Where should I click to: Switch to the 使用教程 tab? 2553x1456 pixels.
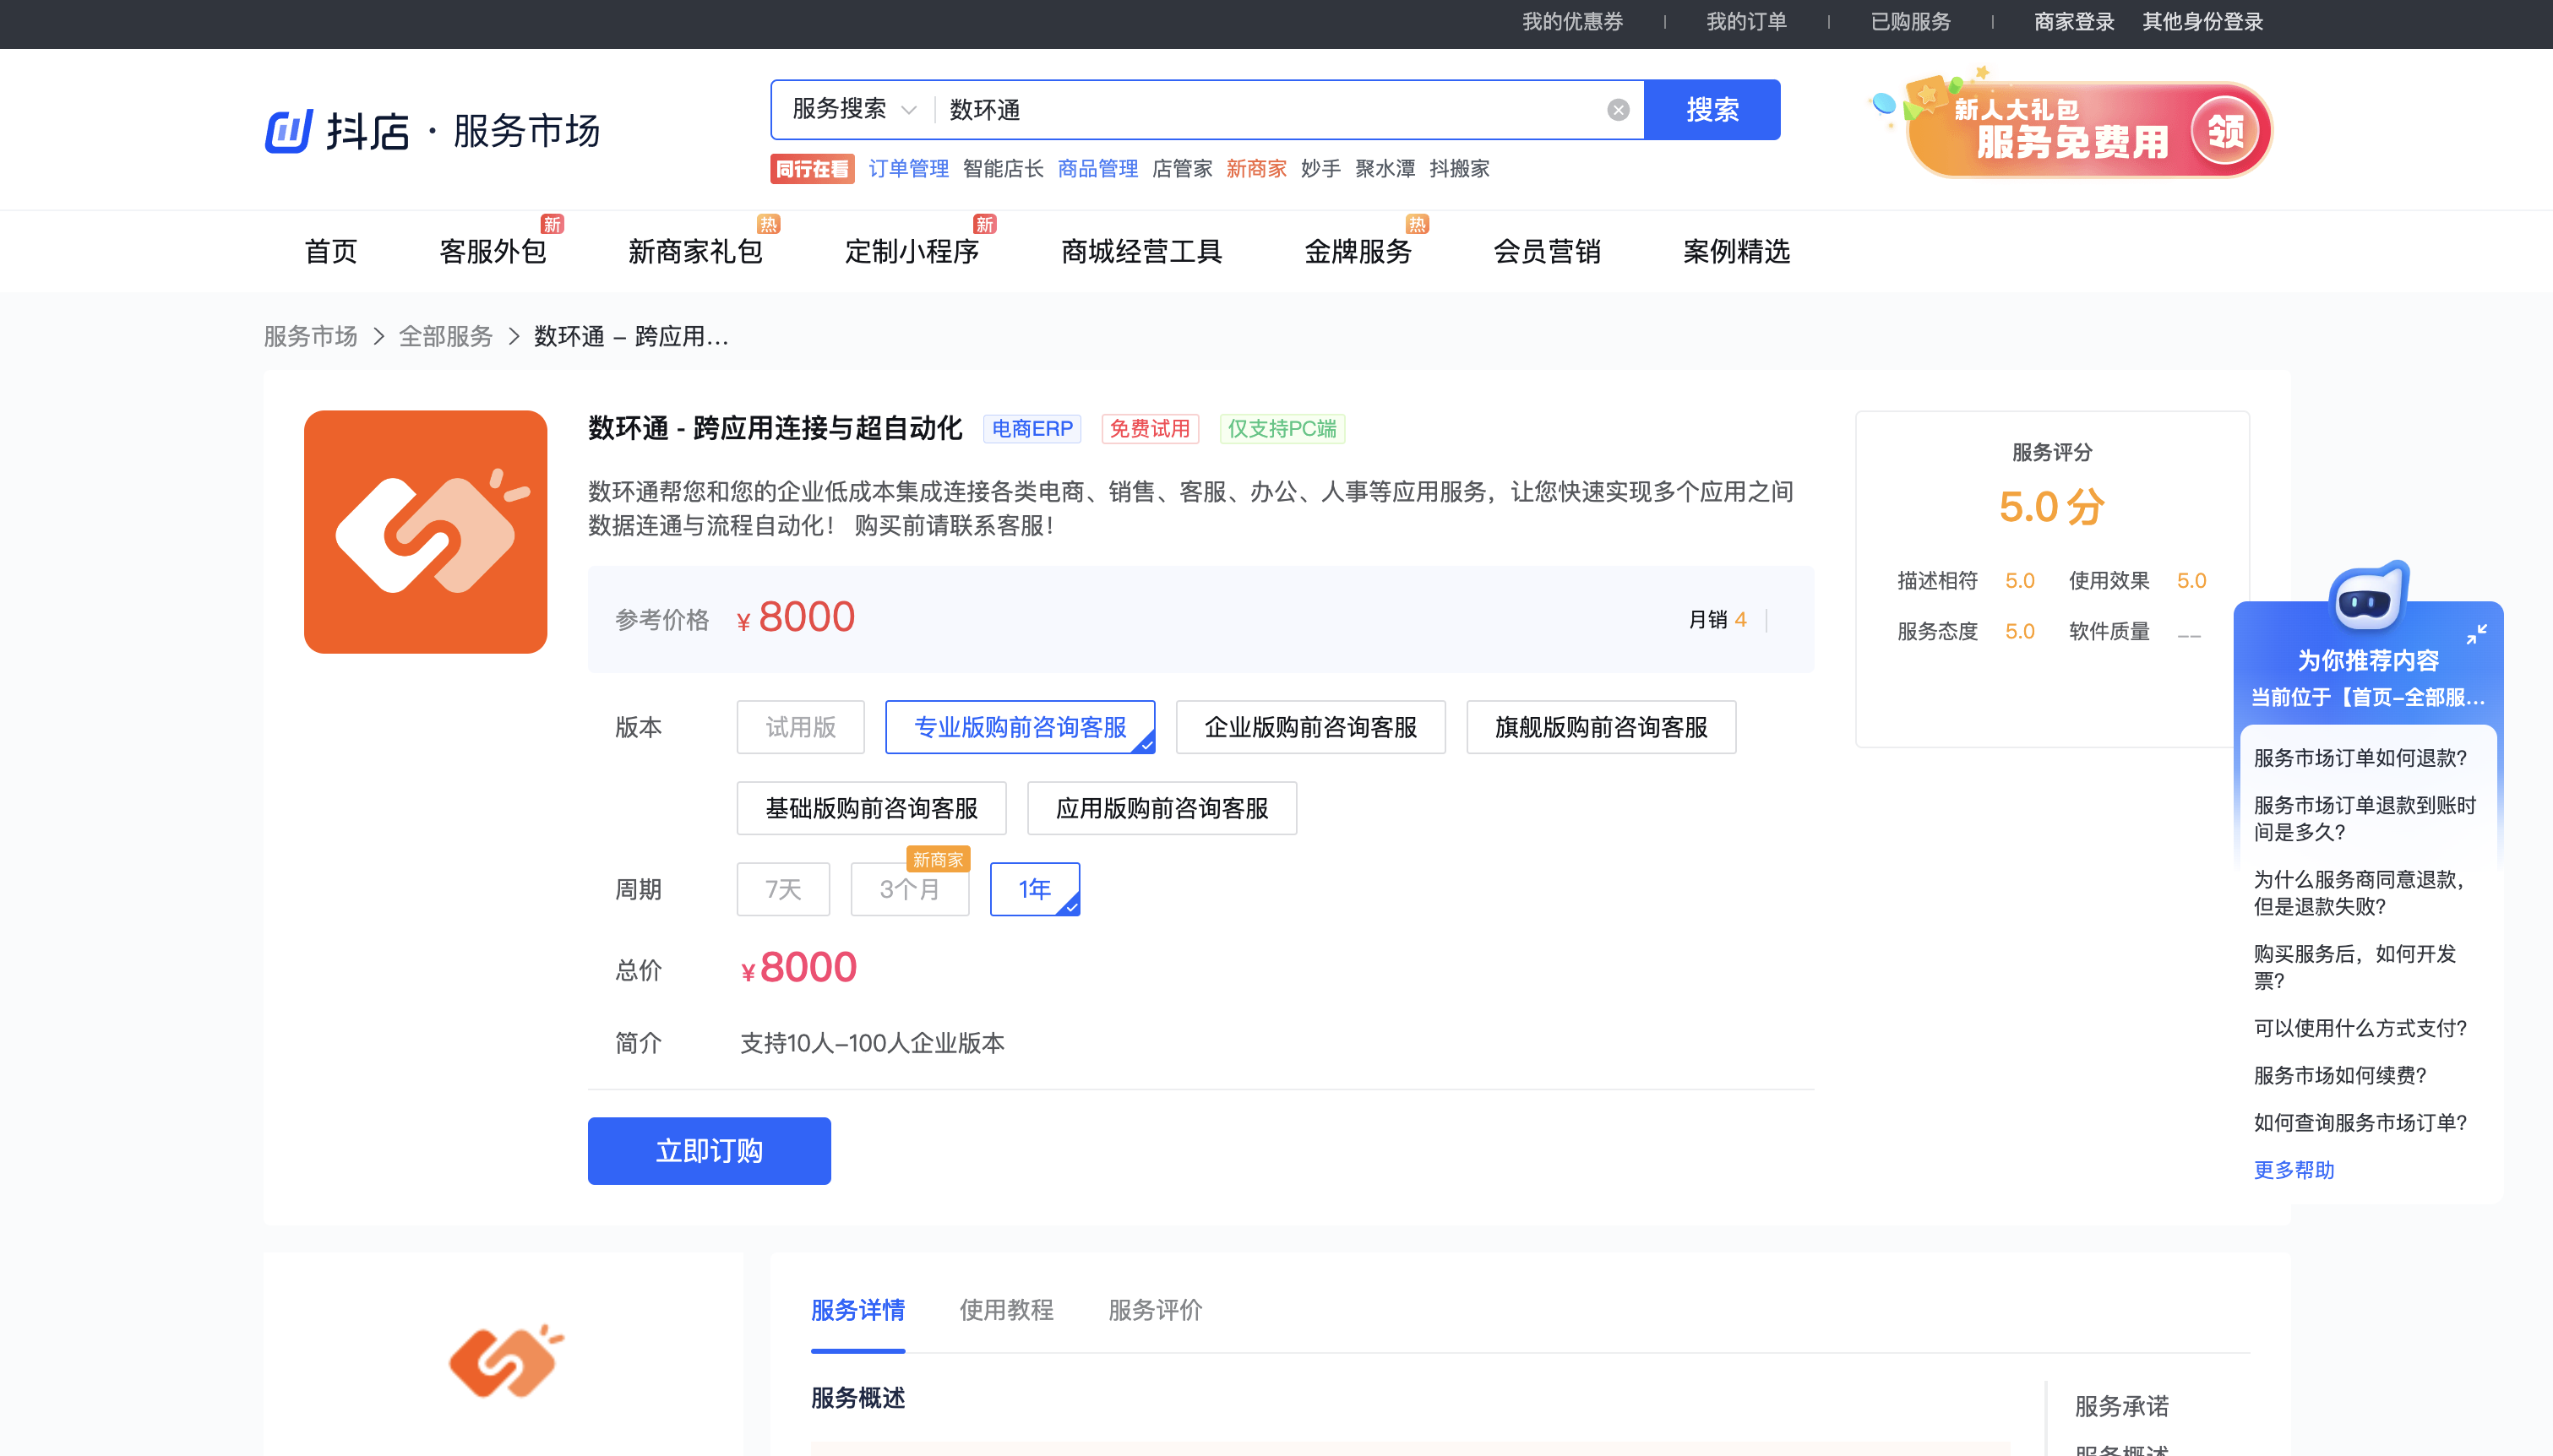tap(1006, 1310)
